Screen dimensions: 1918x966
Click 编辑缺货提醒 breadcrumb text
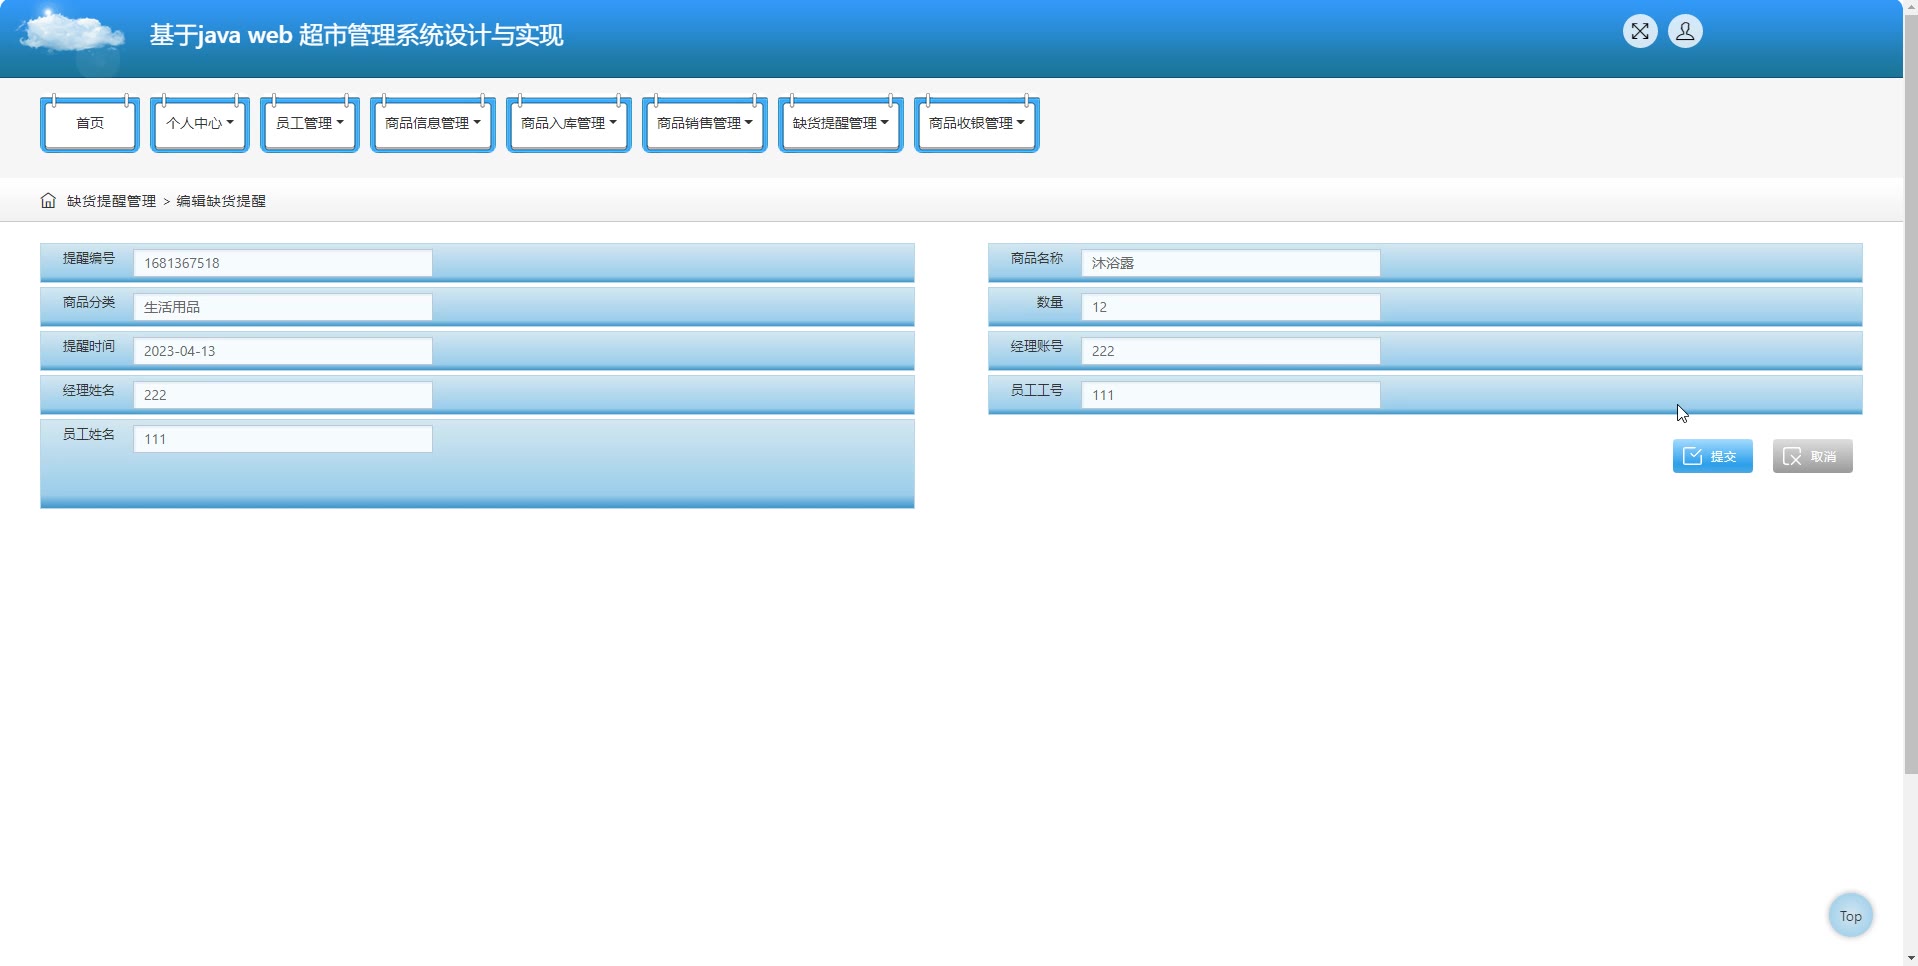click(x=221, y=201)
